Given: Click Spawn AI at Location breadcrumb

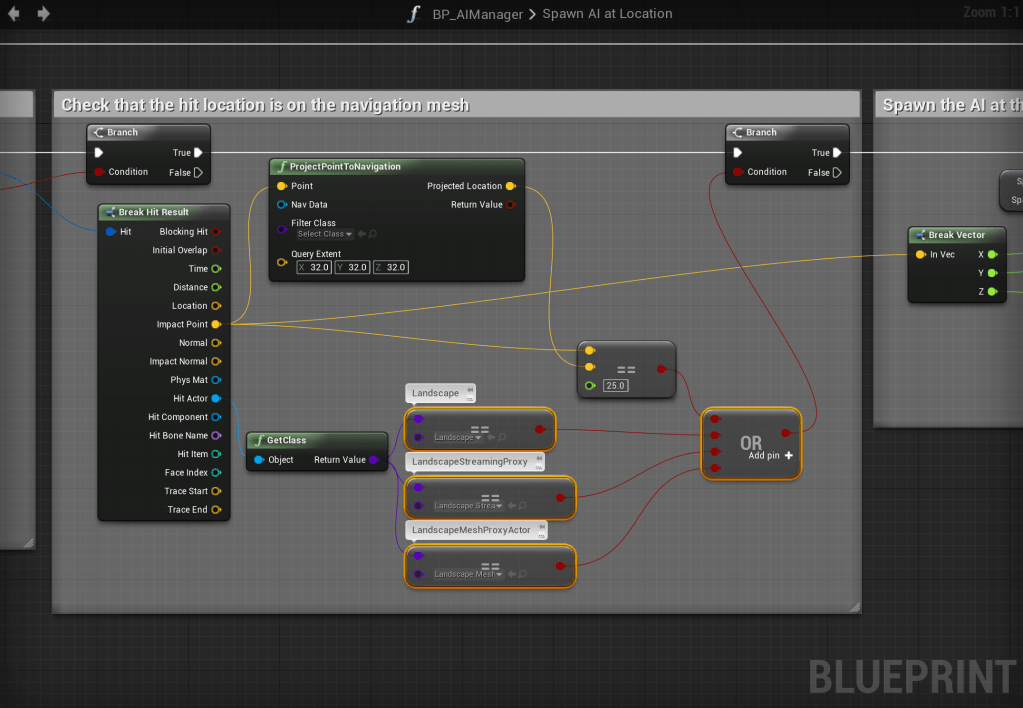Looking at the screenshot, I should click(607, 14).
